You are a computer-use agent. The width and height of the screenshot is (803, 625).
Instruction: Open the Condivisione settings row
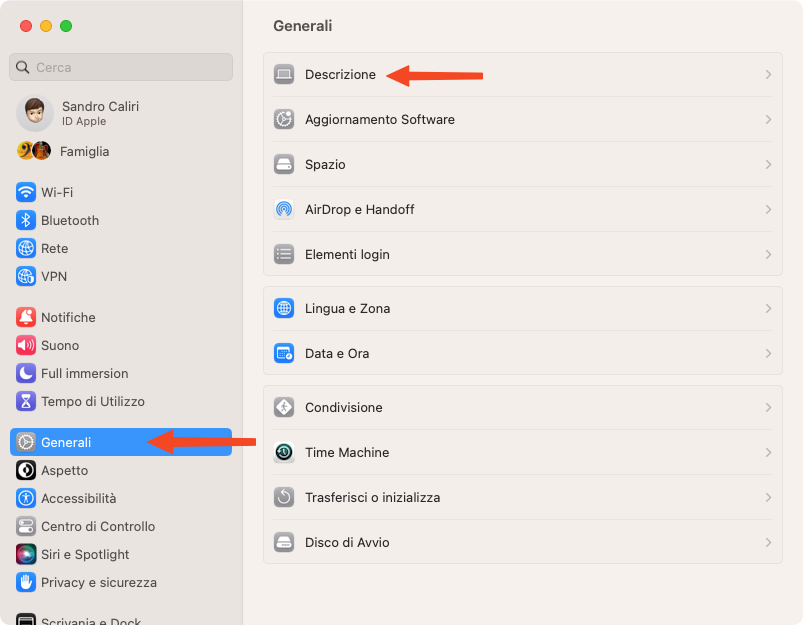(523, 408)
